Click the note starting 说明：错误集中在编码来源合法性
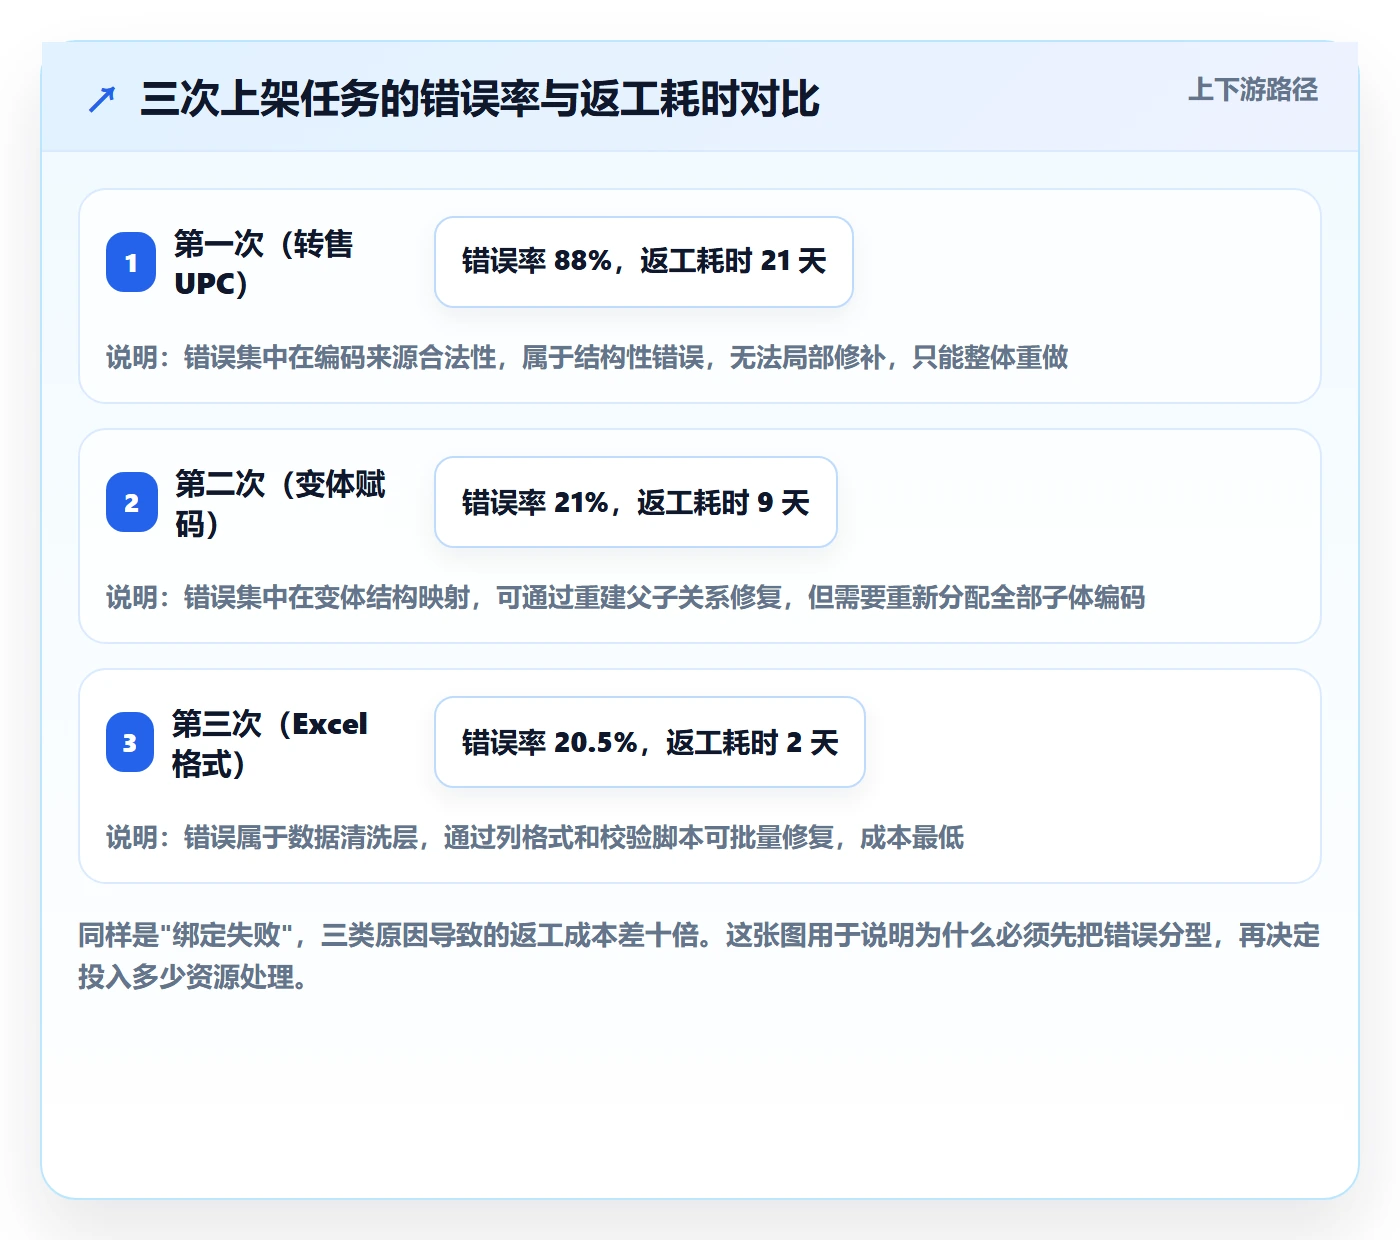The image size is (1400, 1240). pos(587,357)
